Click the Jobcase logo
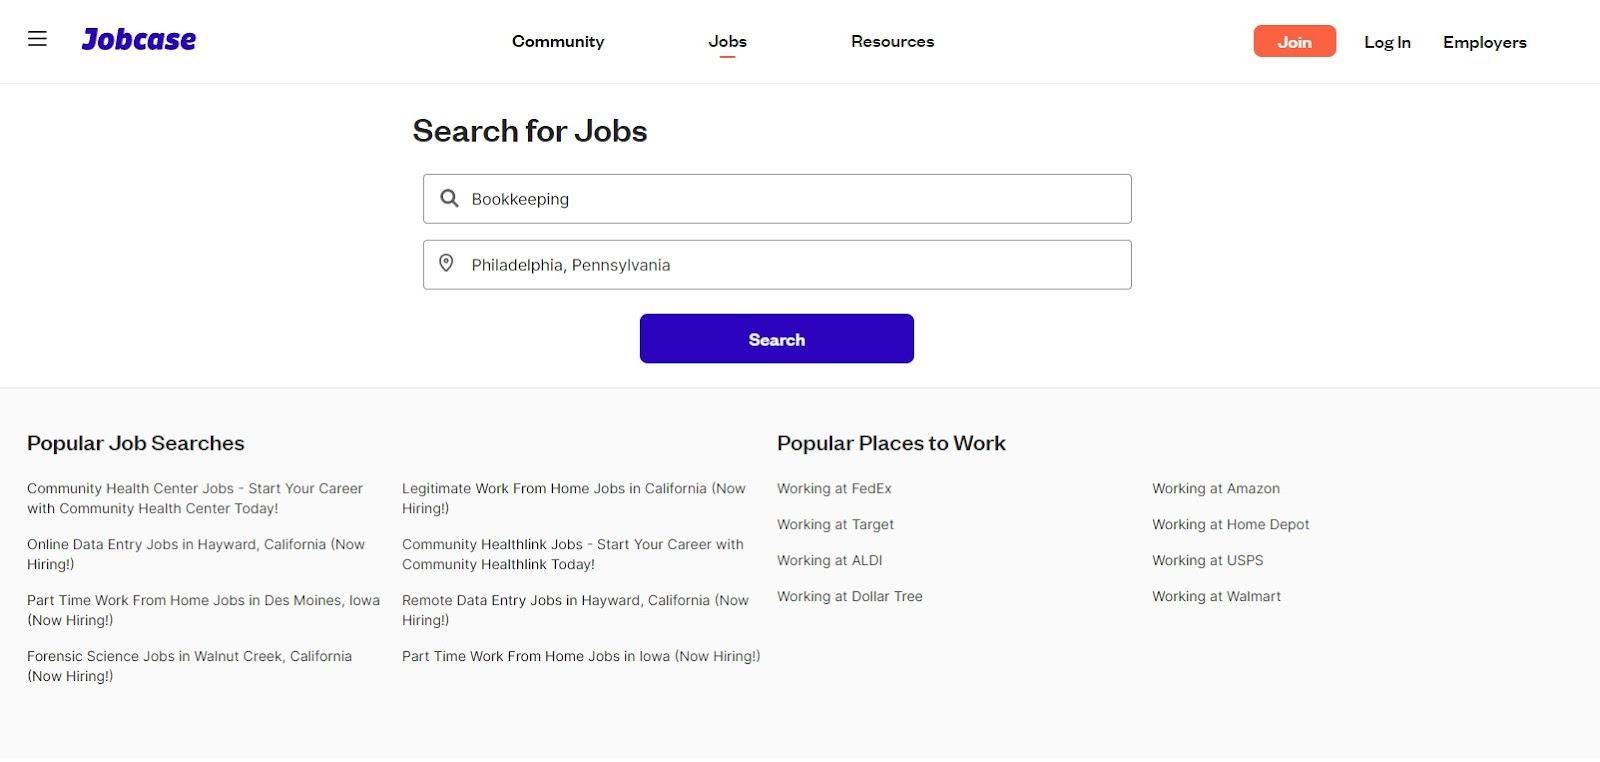Viewport: 1600px width, 762px height. pyautogui.click(x=139, y=40)
